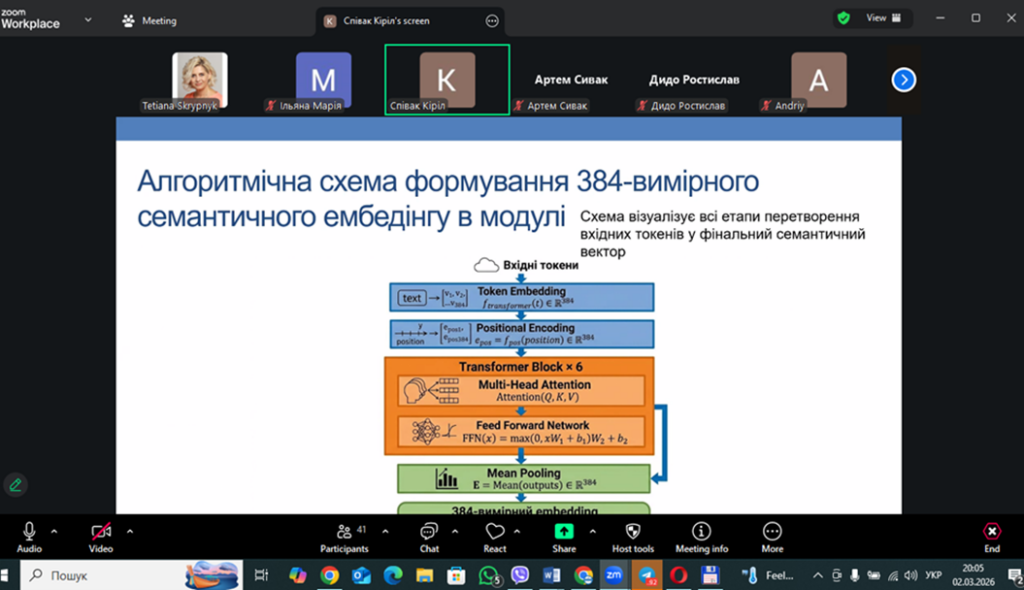1024x590 pixels.
Task: Expand audio settings arrow next to Audio
Action: point(54,531)
